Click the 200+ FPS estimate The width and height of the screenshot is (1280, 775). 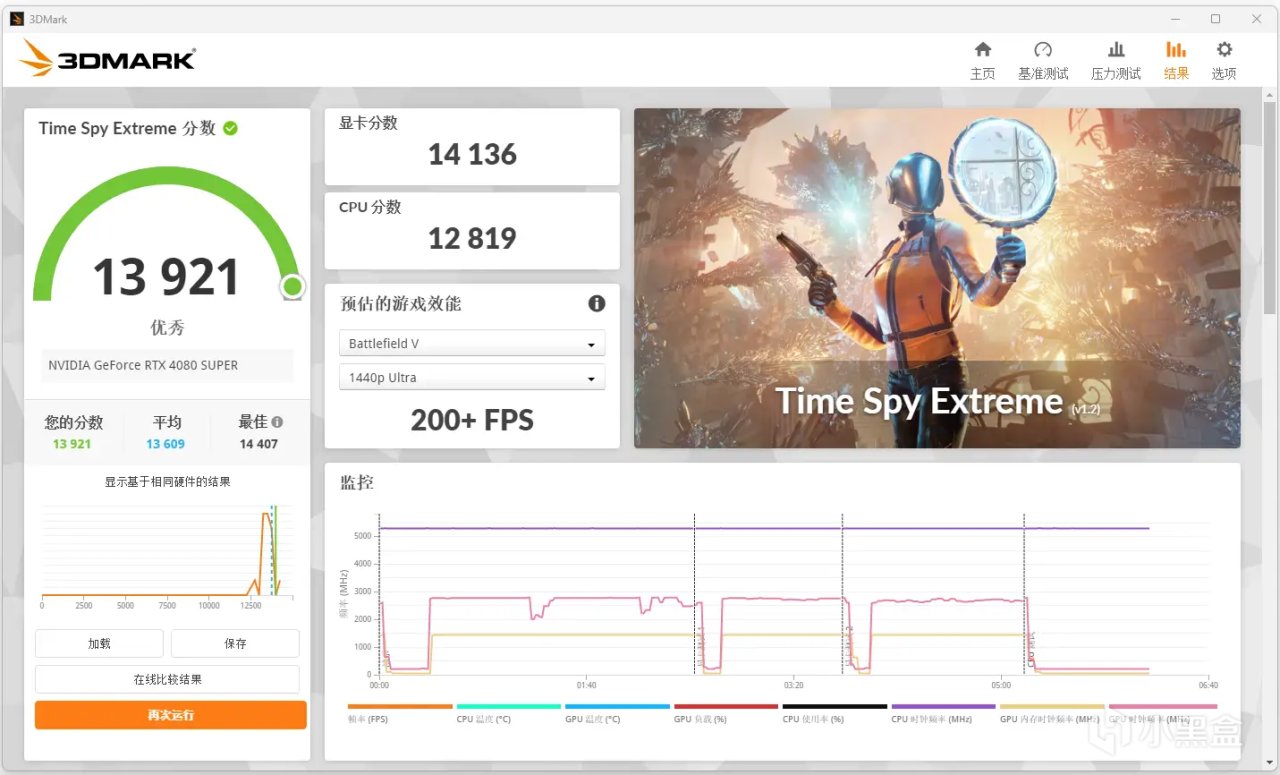472,420
